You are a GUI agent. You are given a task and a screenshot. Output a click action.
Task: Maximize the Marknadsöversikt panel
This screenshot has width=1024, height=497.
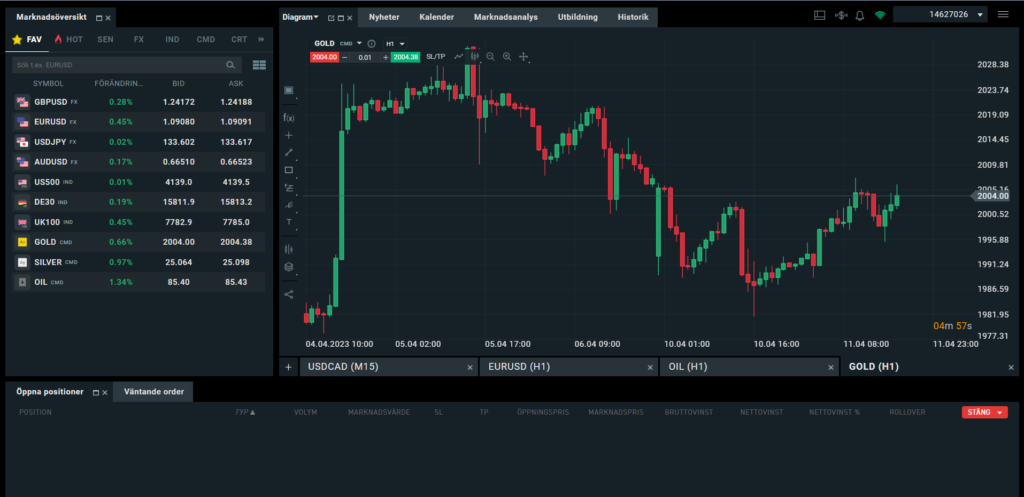[x=99, y=18]
